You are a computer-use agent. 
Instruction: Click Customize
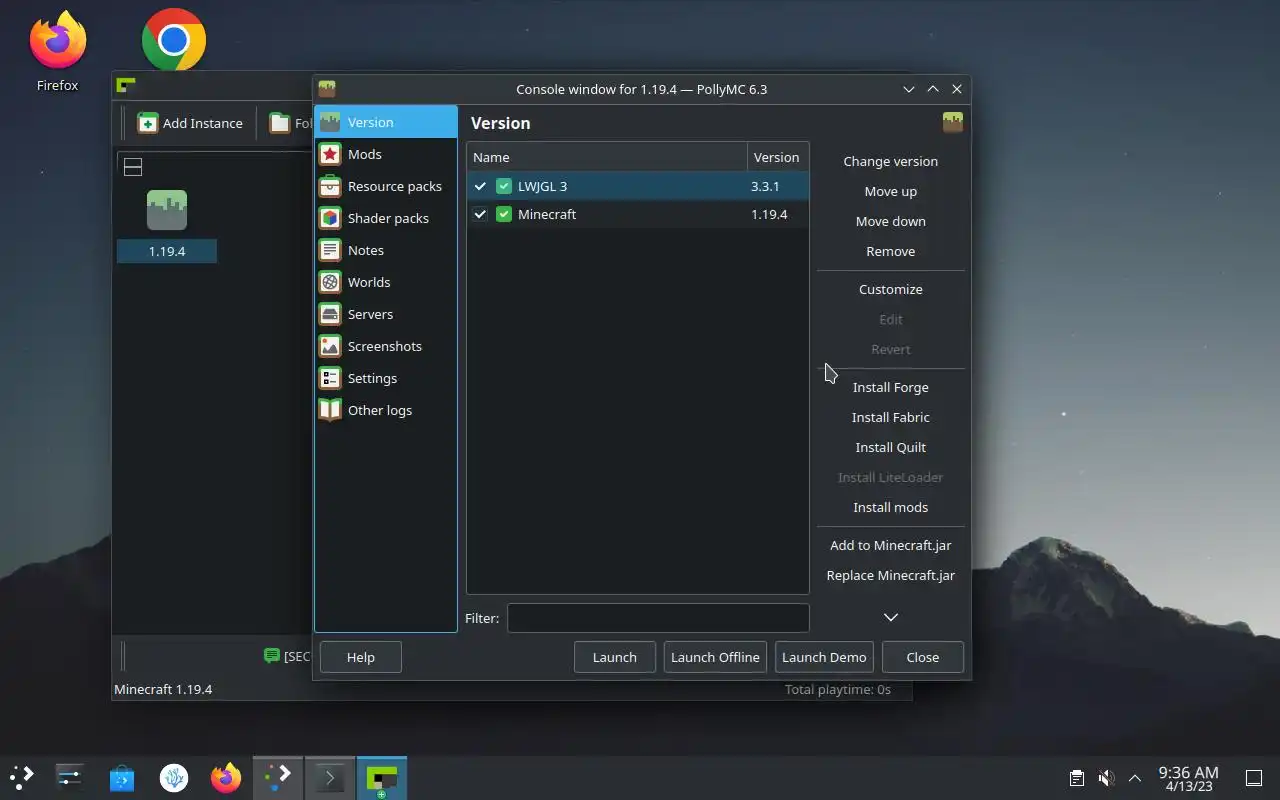pos(891,289)
